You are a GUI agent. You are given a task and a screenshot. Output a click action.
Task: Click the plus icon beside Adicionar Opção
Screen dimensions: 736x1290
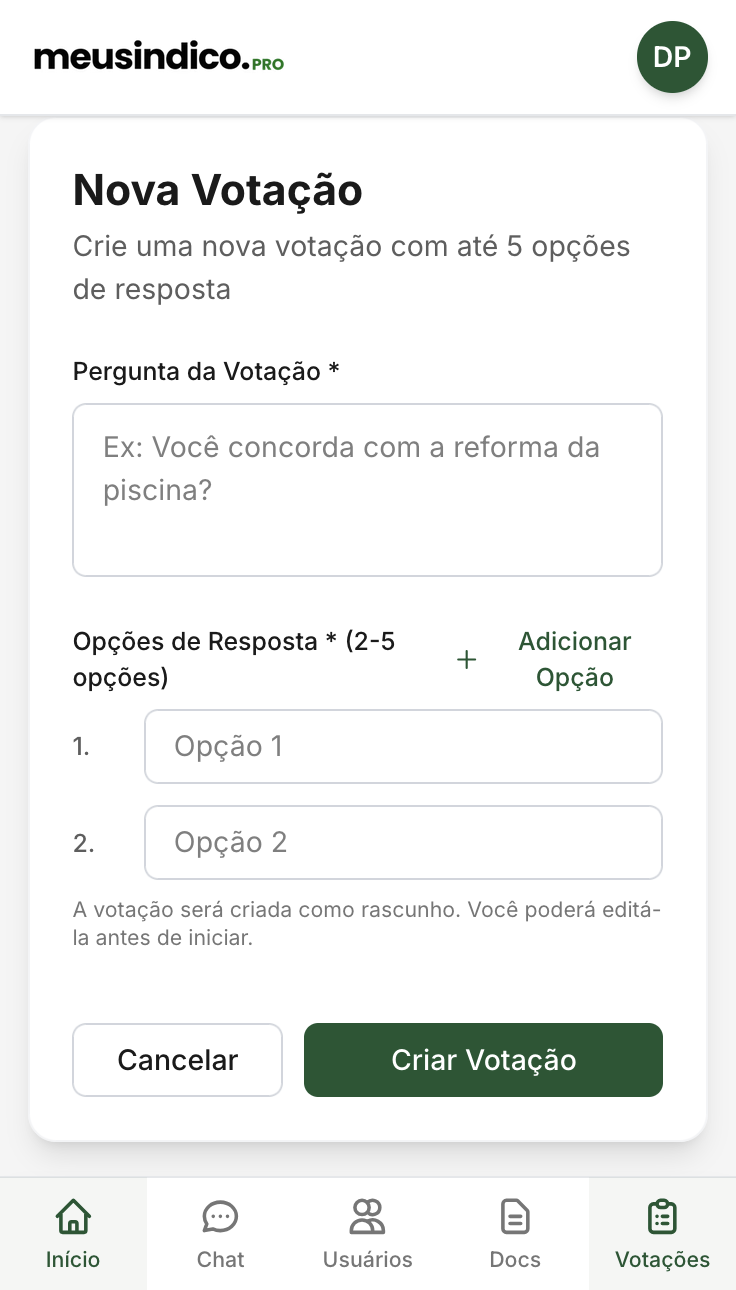click(x=466, y=659)
